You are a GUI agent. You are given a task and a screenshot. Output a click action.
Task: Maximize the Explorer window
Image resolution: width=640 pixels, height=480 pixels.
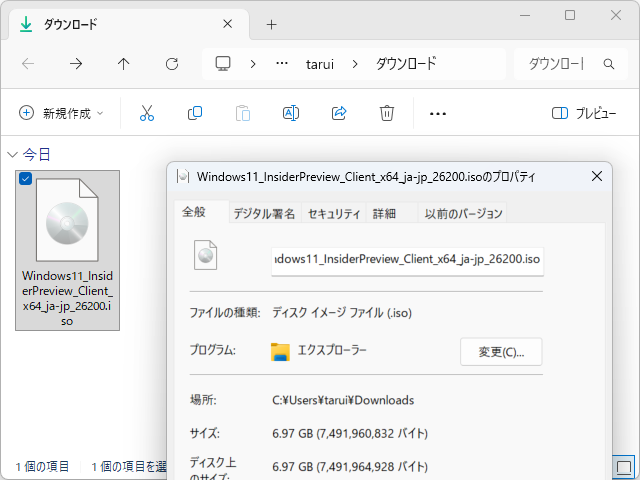[x=570, y=16]
